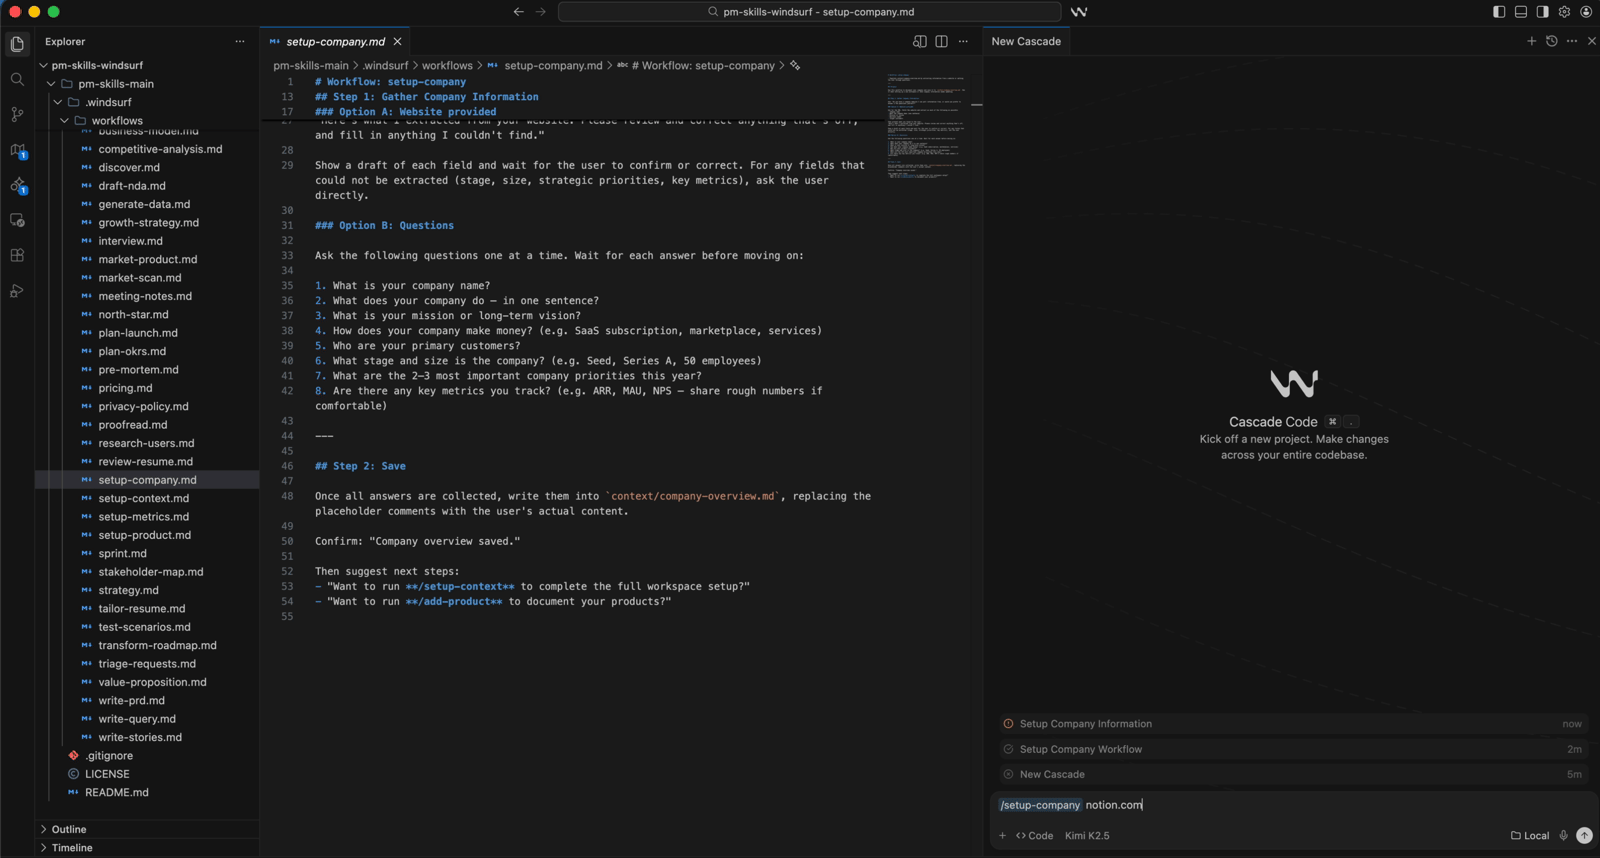Screen dimensions: 1600x858
Task: Change model from Kimi K2.5
Action: tap(1087, 835)
